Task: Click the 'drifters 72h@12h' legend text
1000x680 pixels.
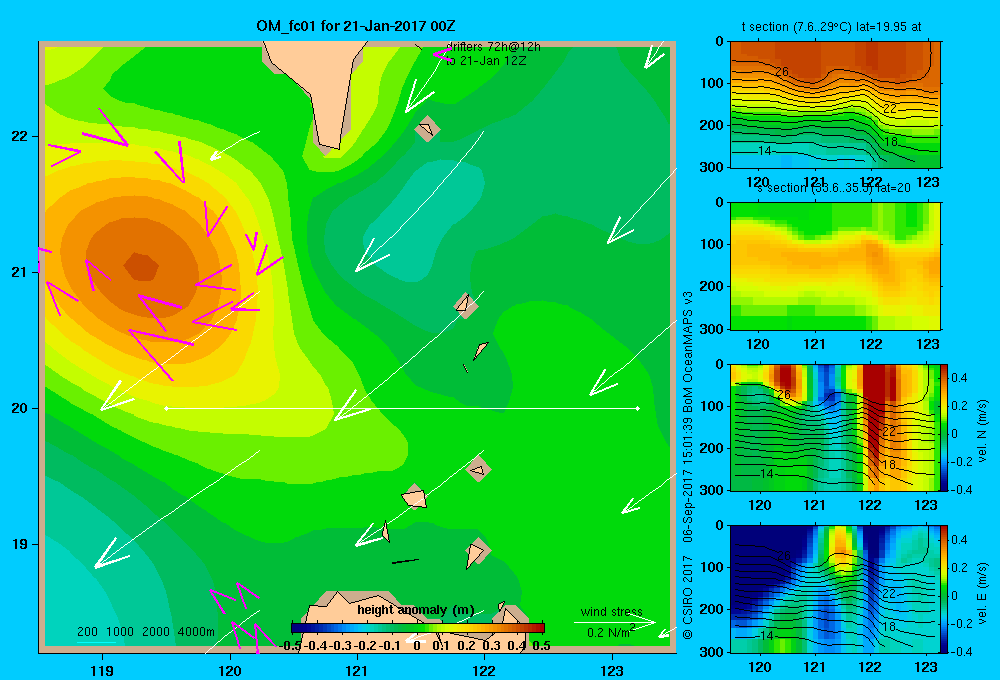Action: [493, 47]
